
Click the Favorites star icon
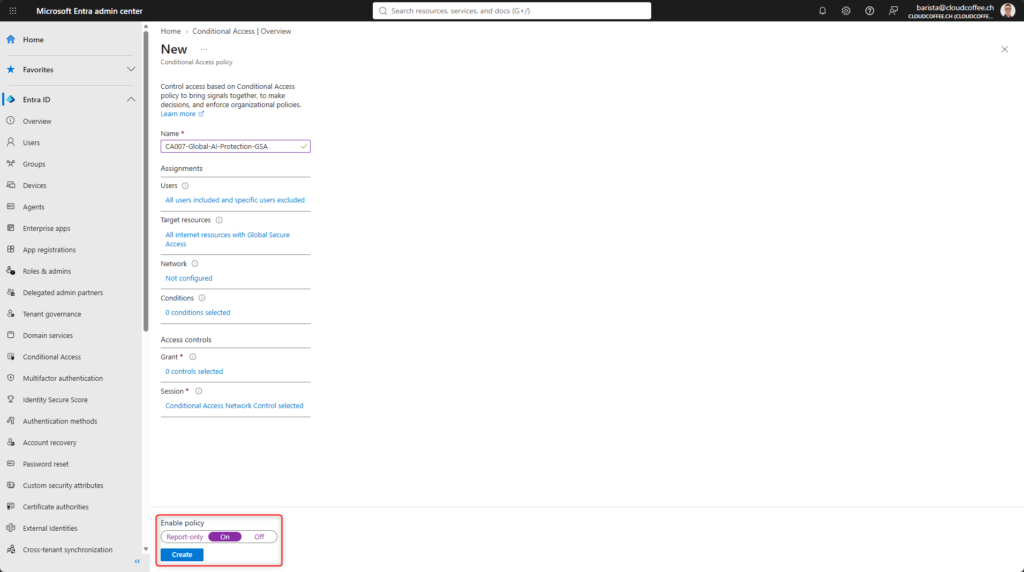[x=10, y=69]
